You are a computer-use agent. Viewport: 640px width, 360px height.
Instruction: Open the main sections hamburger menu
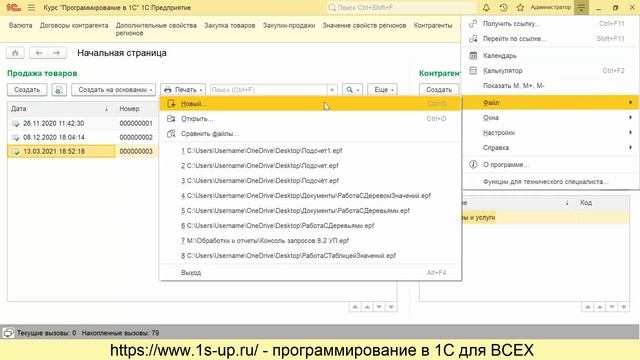pos(31,7)
